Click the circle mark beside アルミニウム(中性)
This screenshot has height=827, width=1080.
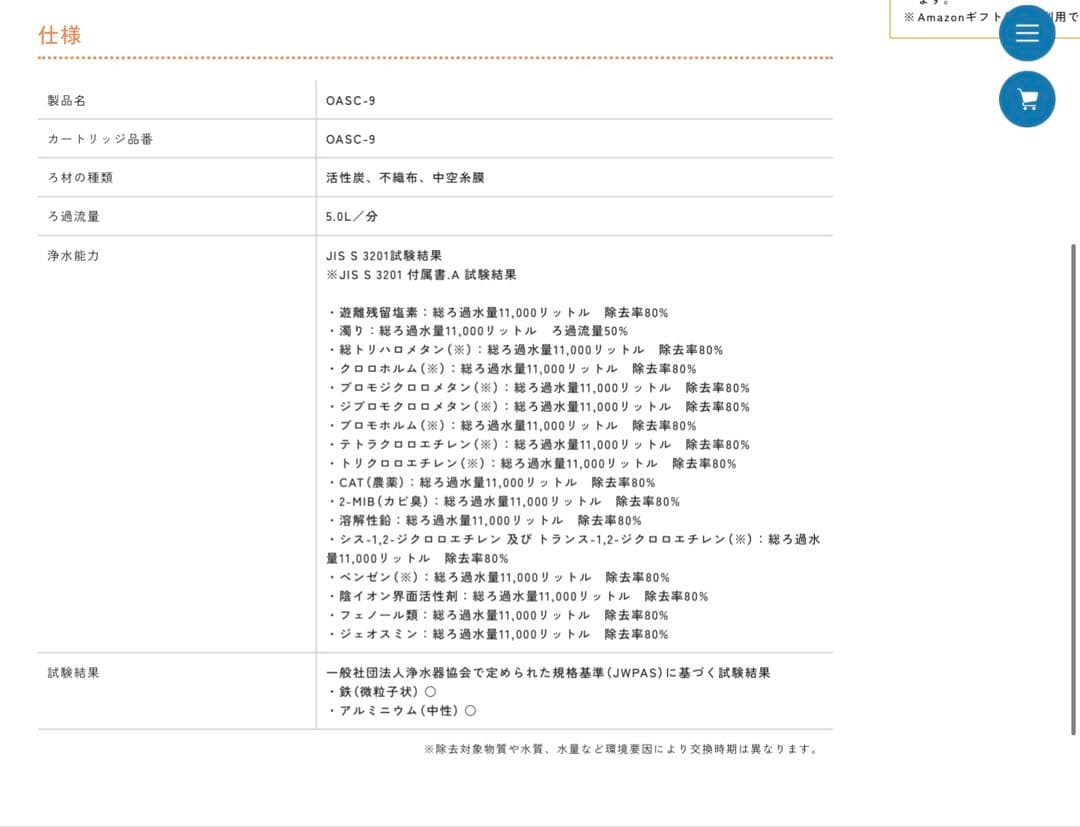point(470,711)
